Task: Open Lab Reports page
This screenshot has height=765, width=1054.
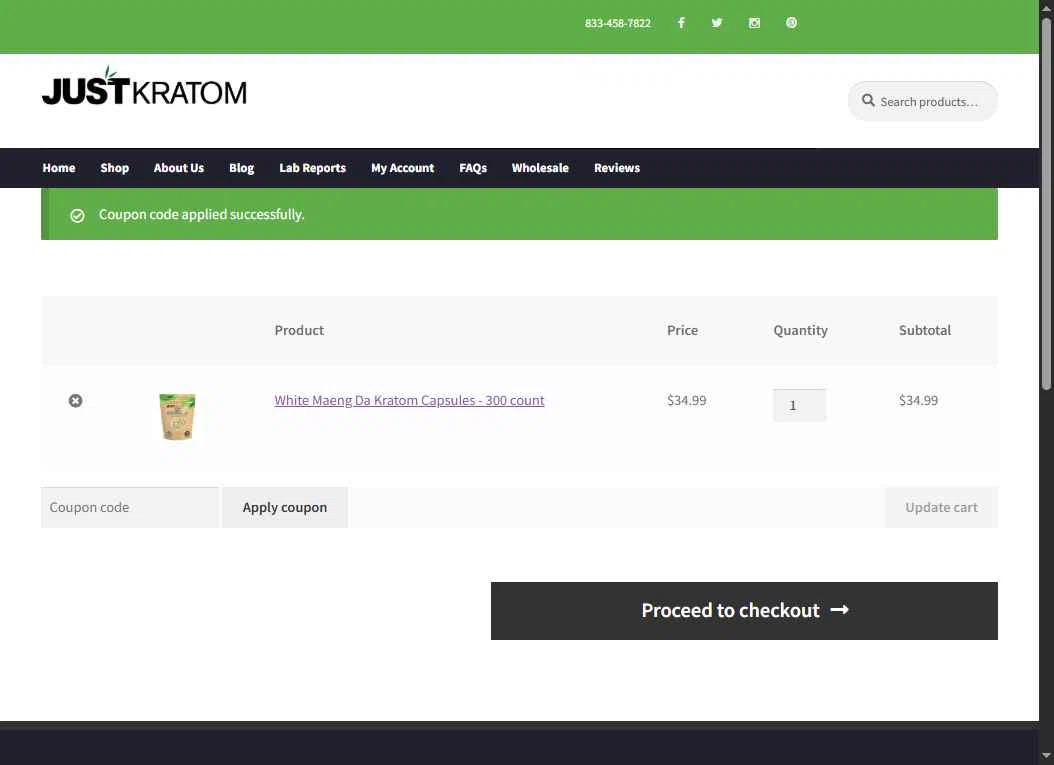Action: [313, 168]
